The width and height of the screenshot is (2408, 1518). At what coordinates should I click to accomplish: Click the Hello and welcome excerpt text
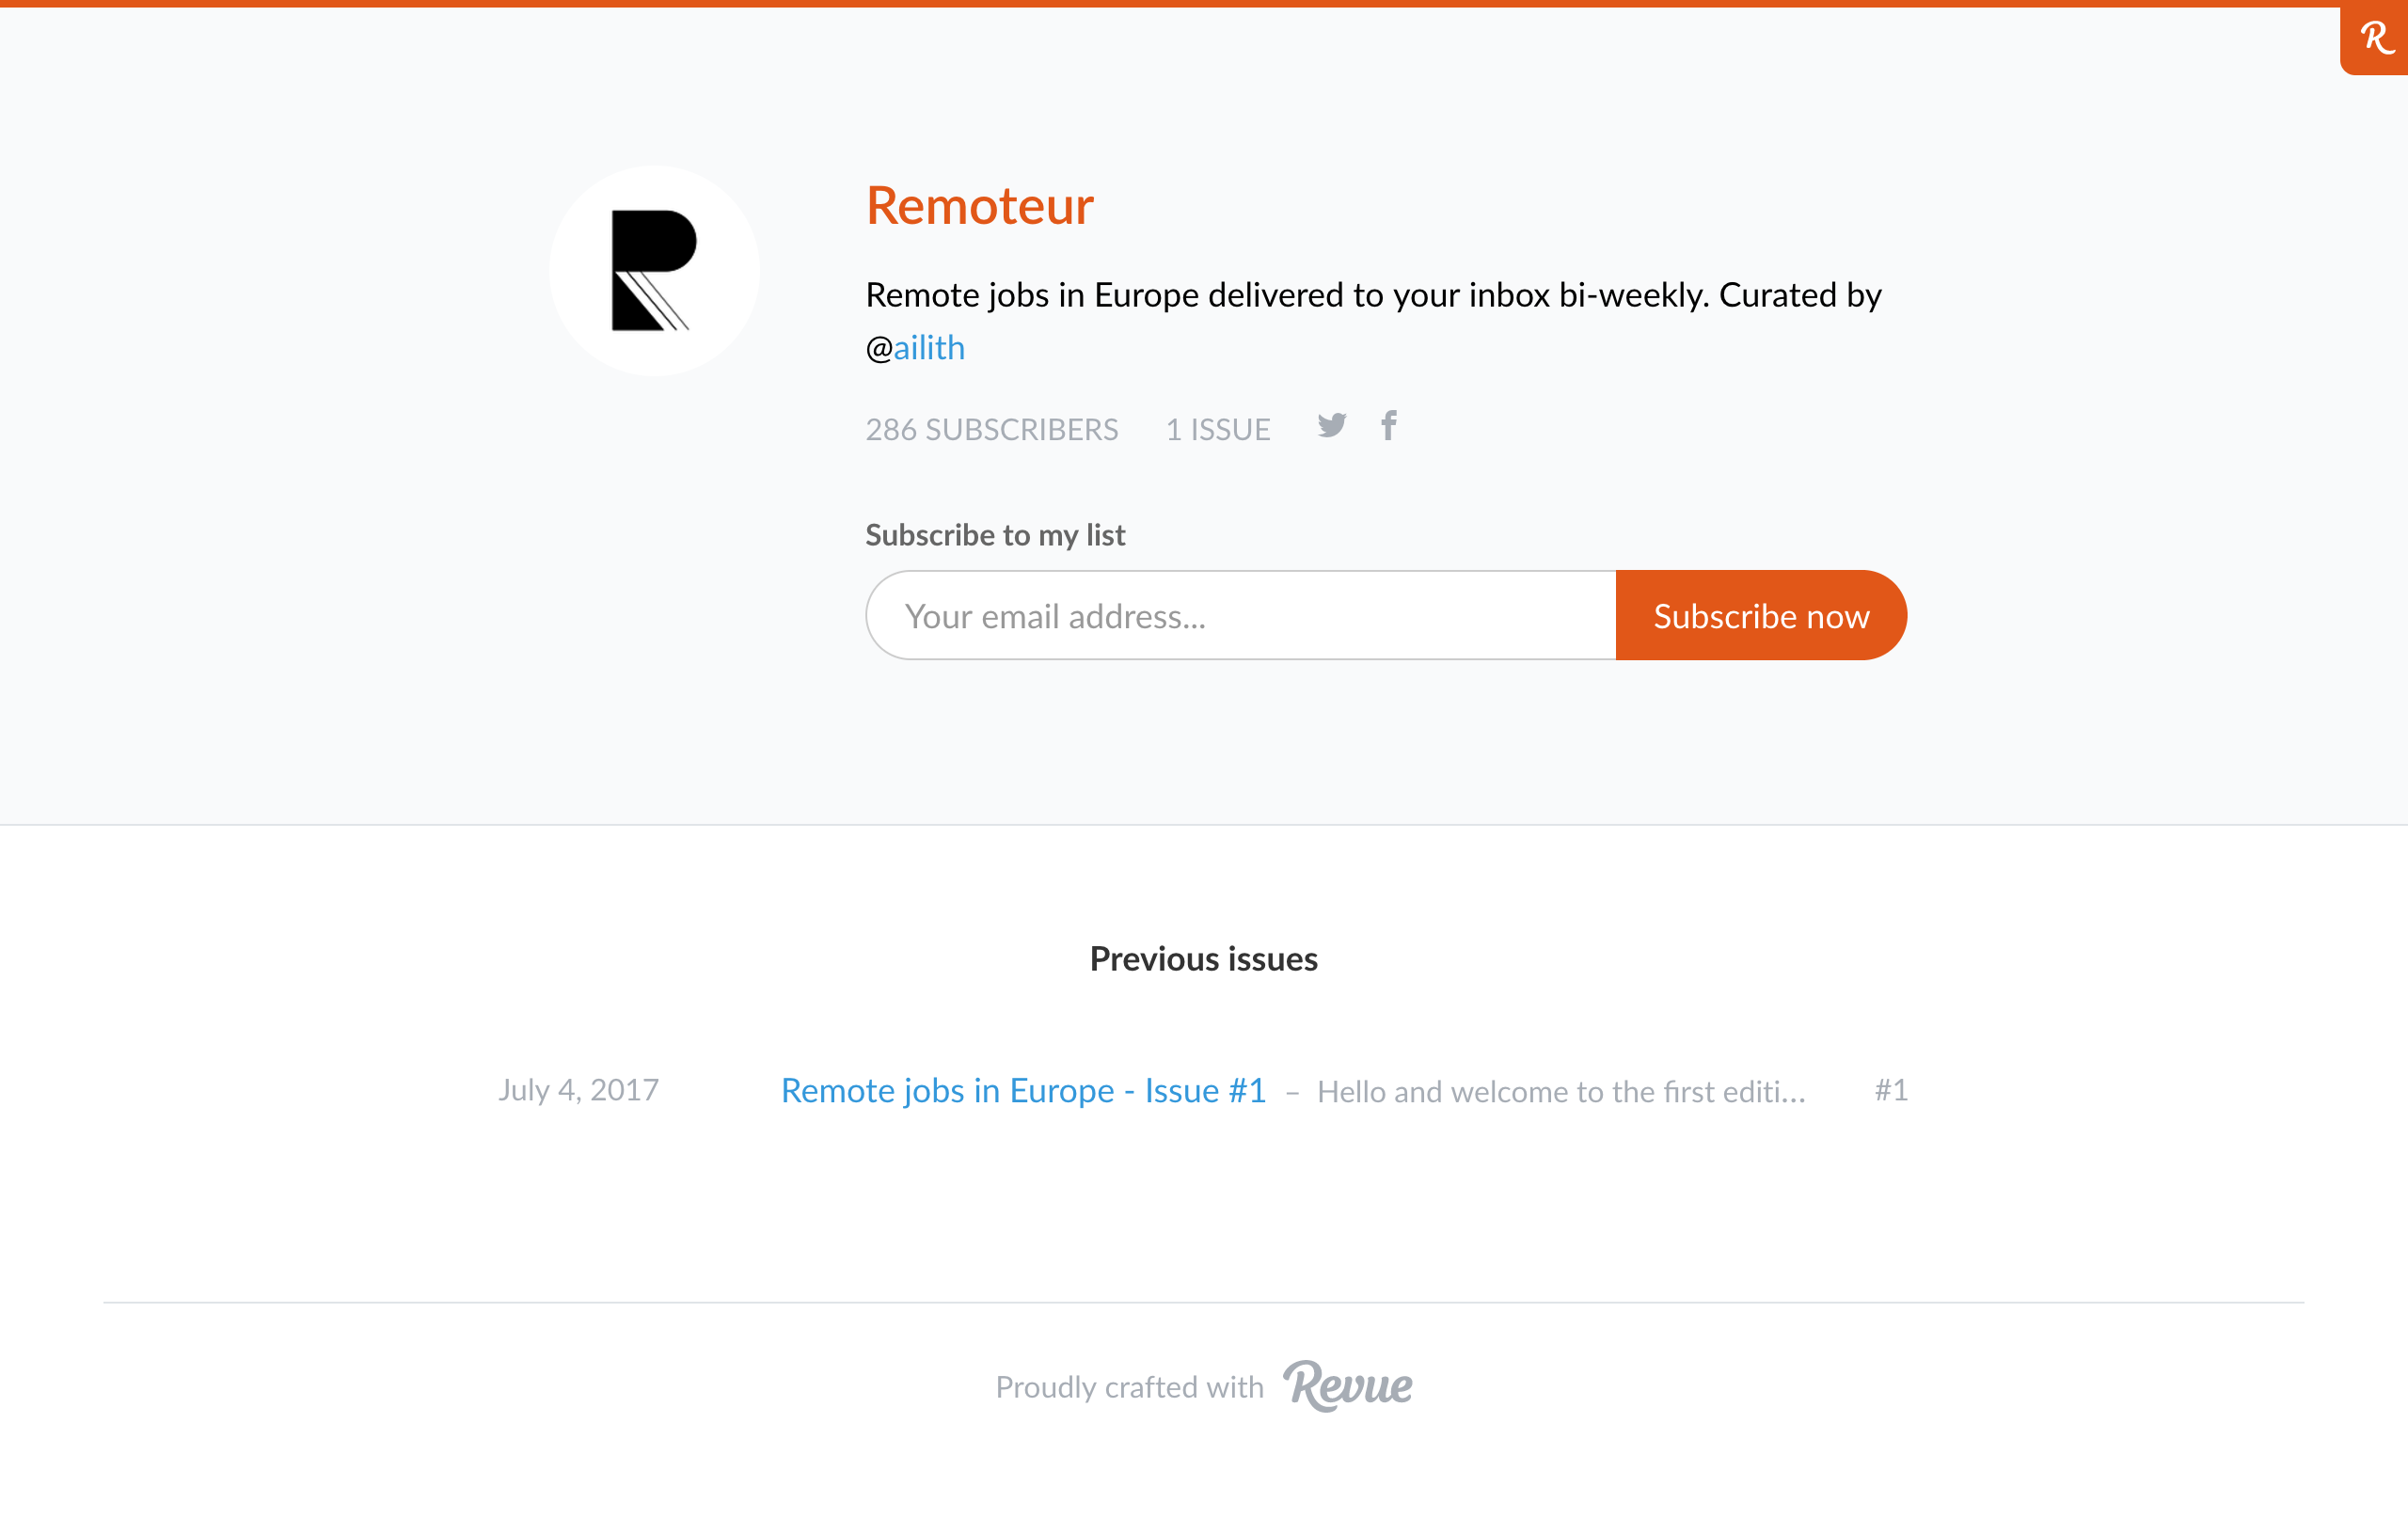(1560, 1092)
